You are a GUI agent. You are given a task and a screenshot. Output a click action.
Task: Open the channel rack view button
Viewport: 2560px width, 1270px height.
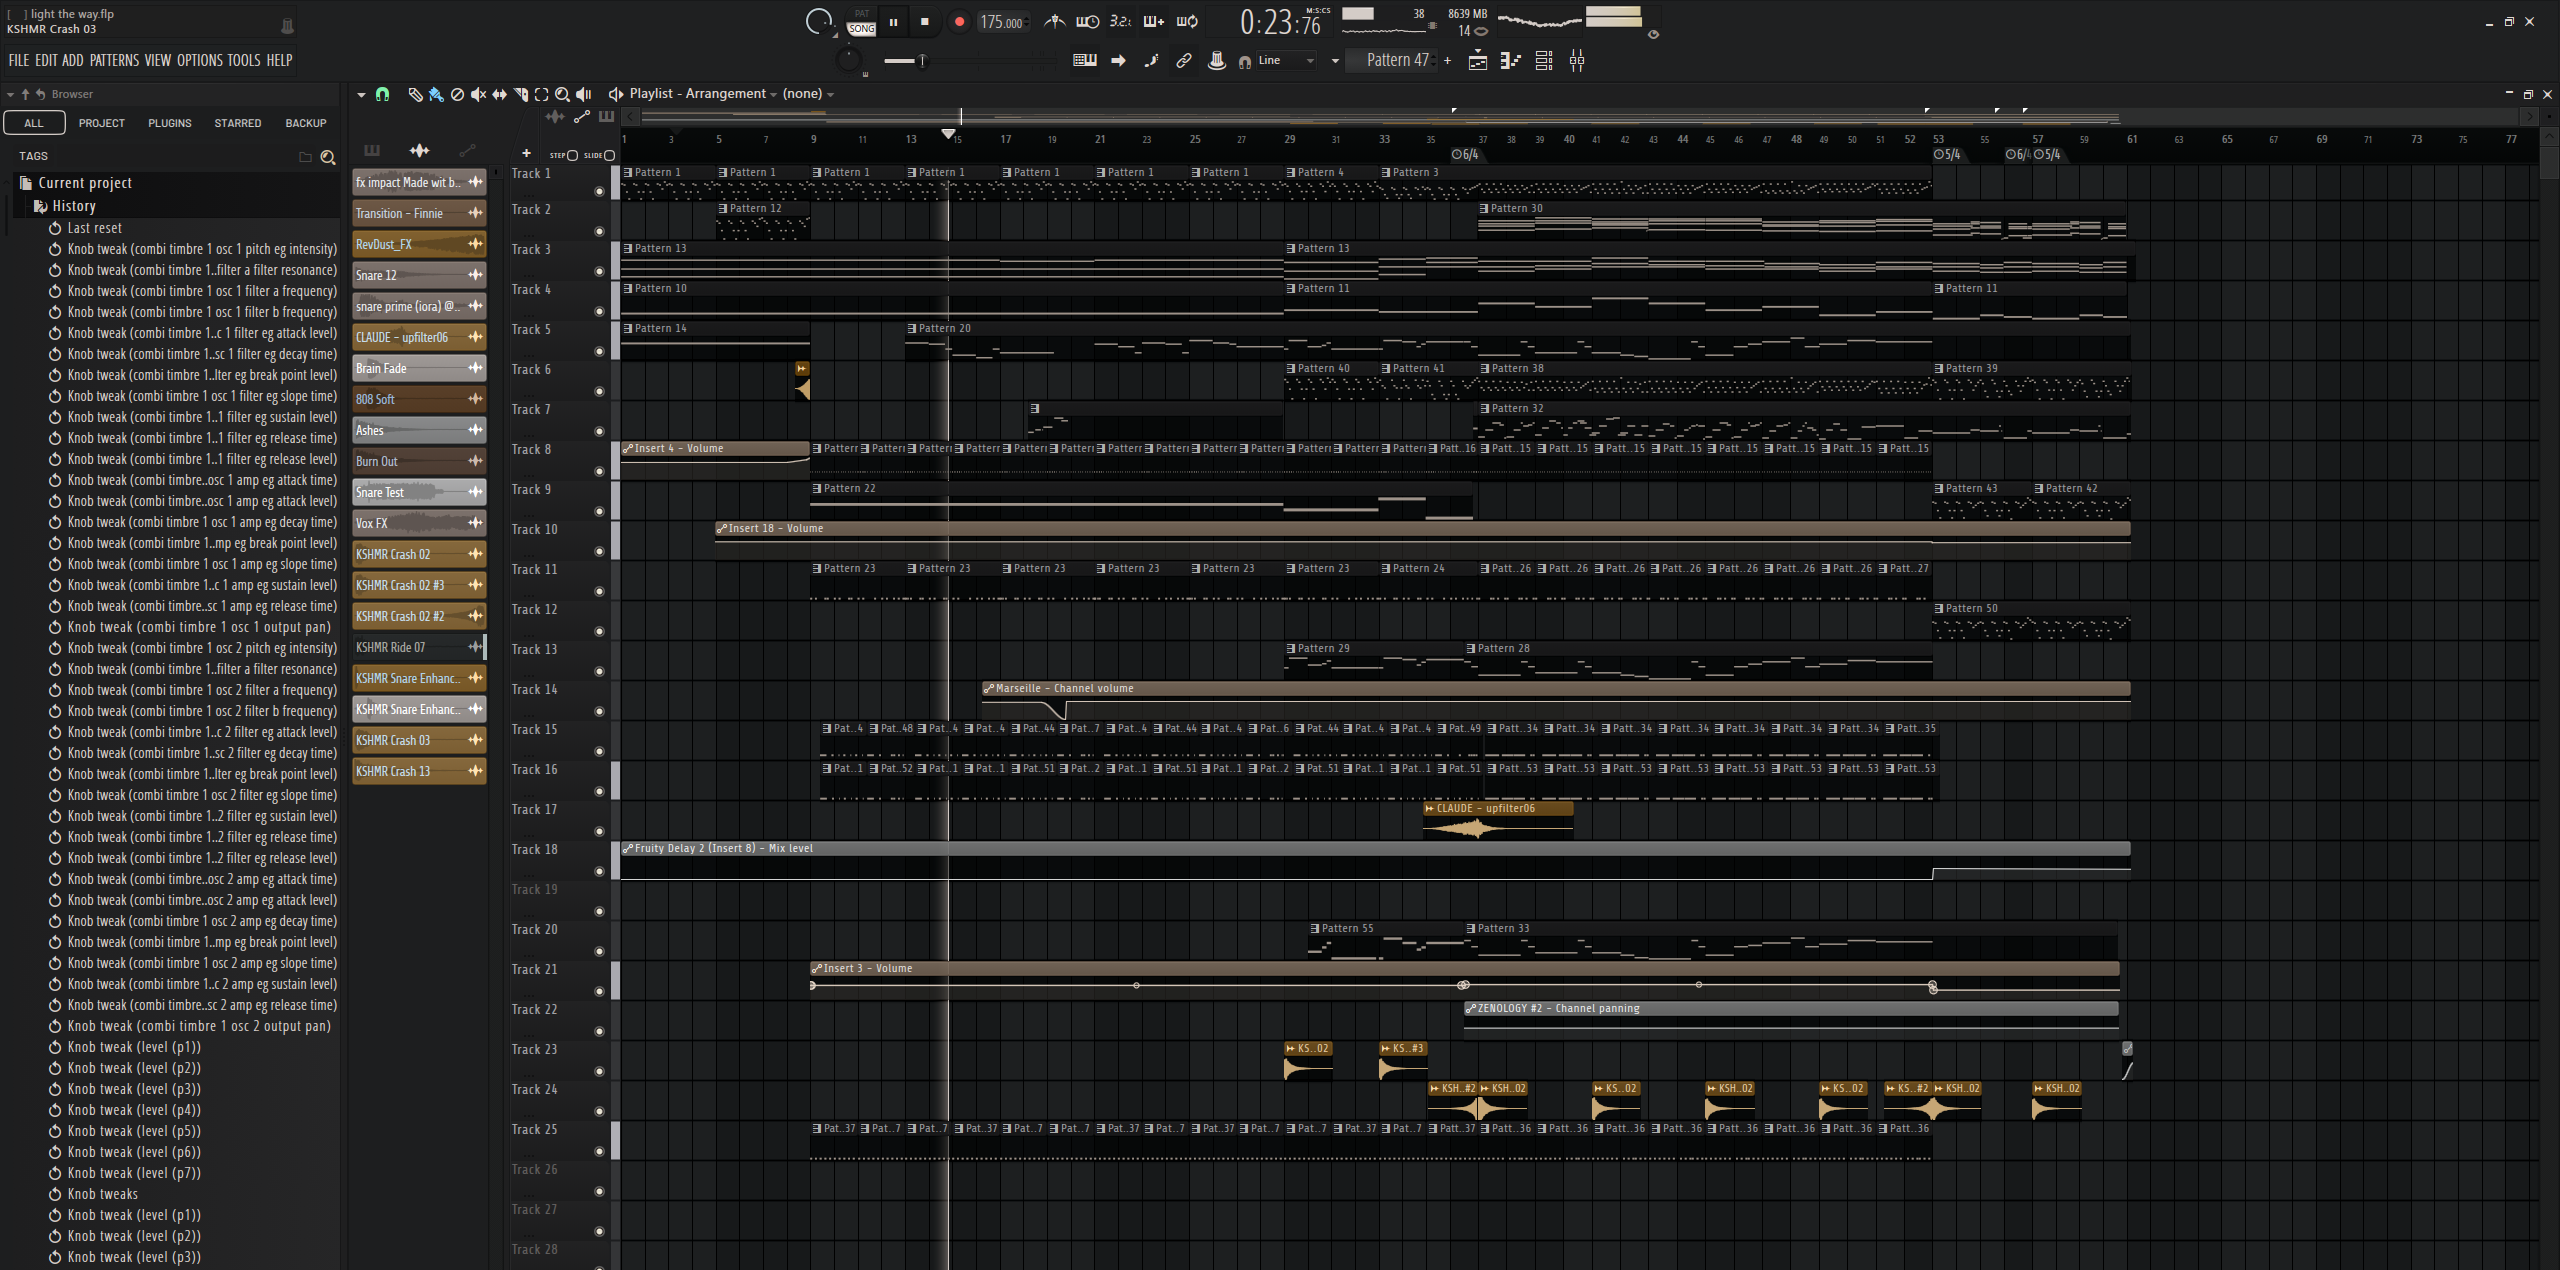[x=1544, y=61]
